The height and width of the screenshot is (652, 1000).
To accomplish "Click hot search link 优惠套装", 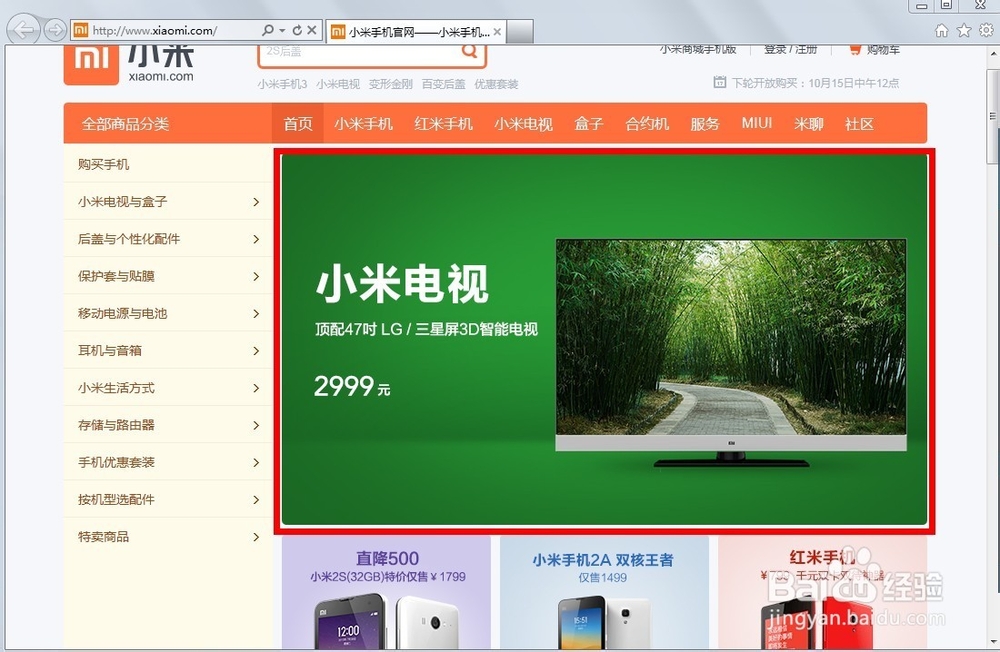I will [x=496, y=84].
